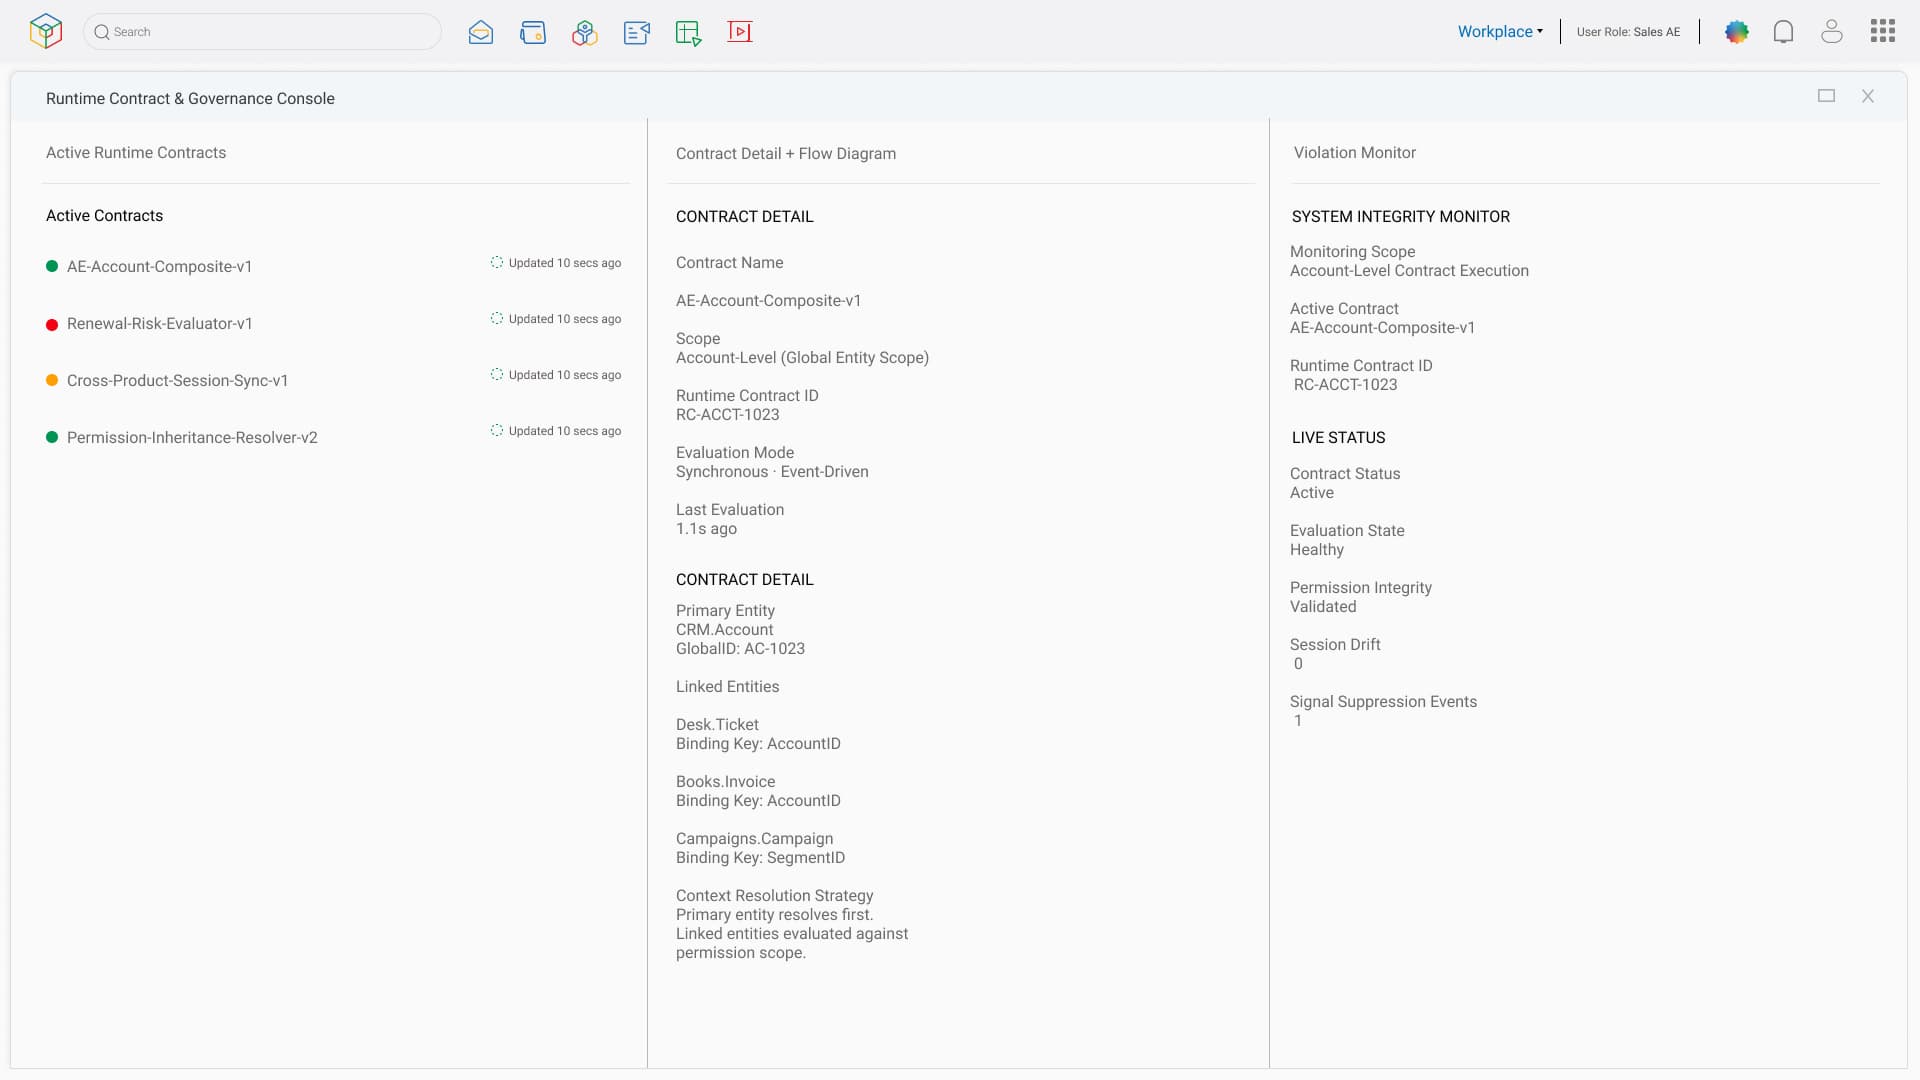Select the Cross-Product-Session-Sync-v1 contract

click(x=176, y=380)
